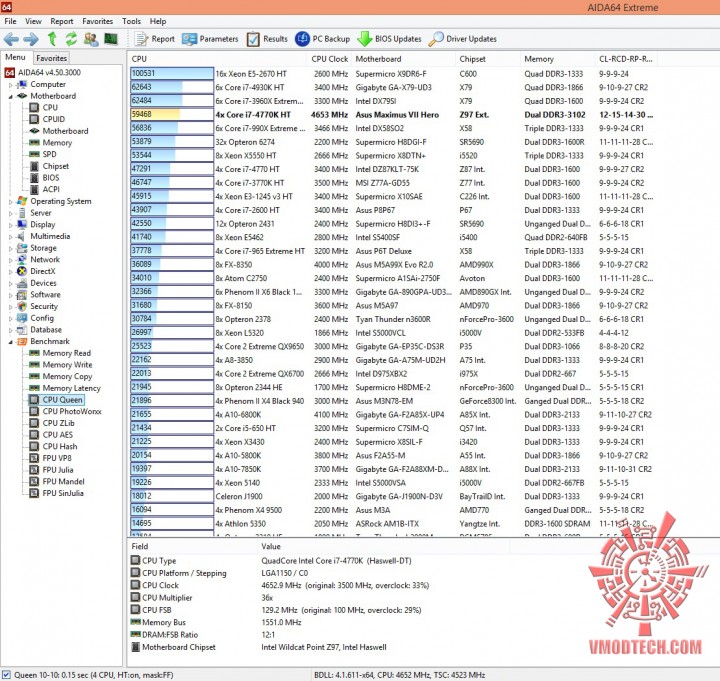
Task: Click the Back arrow toolbar icon
Action: (x=11, y=39)
